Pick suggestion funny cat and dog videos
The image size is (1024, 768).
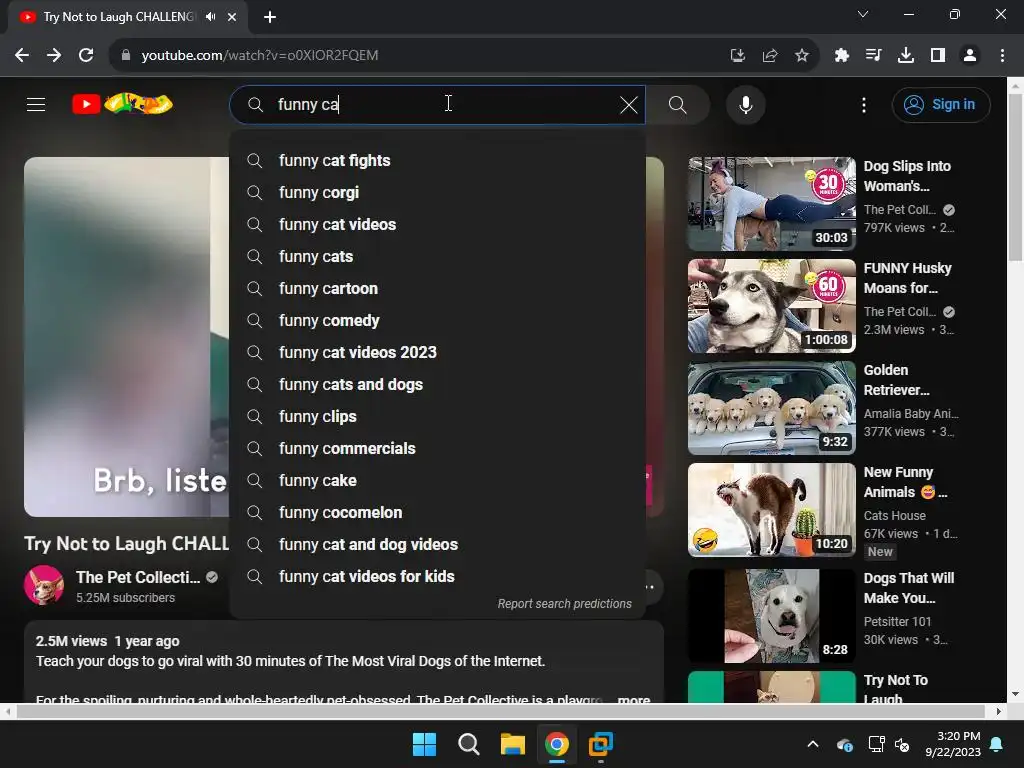pyautogui.click(x=438, y=545)
